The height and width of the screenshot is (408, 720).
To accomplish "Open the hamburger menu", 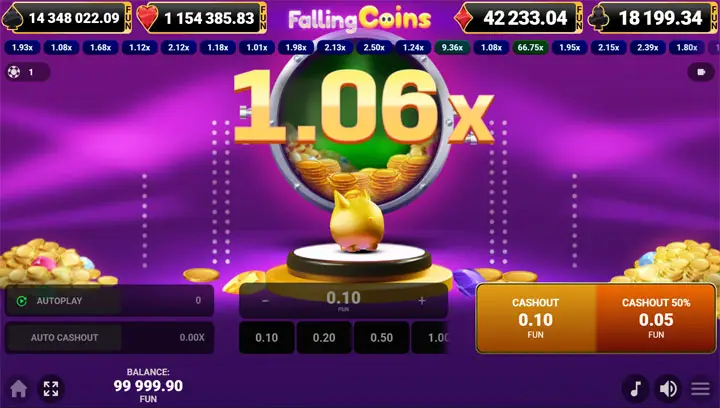I will click(700, 389).
